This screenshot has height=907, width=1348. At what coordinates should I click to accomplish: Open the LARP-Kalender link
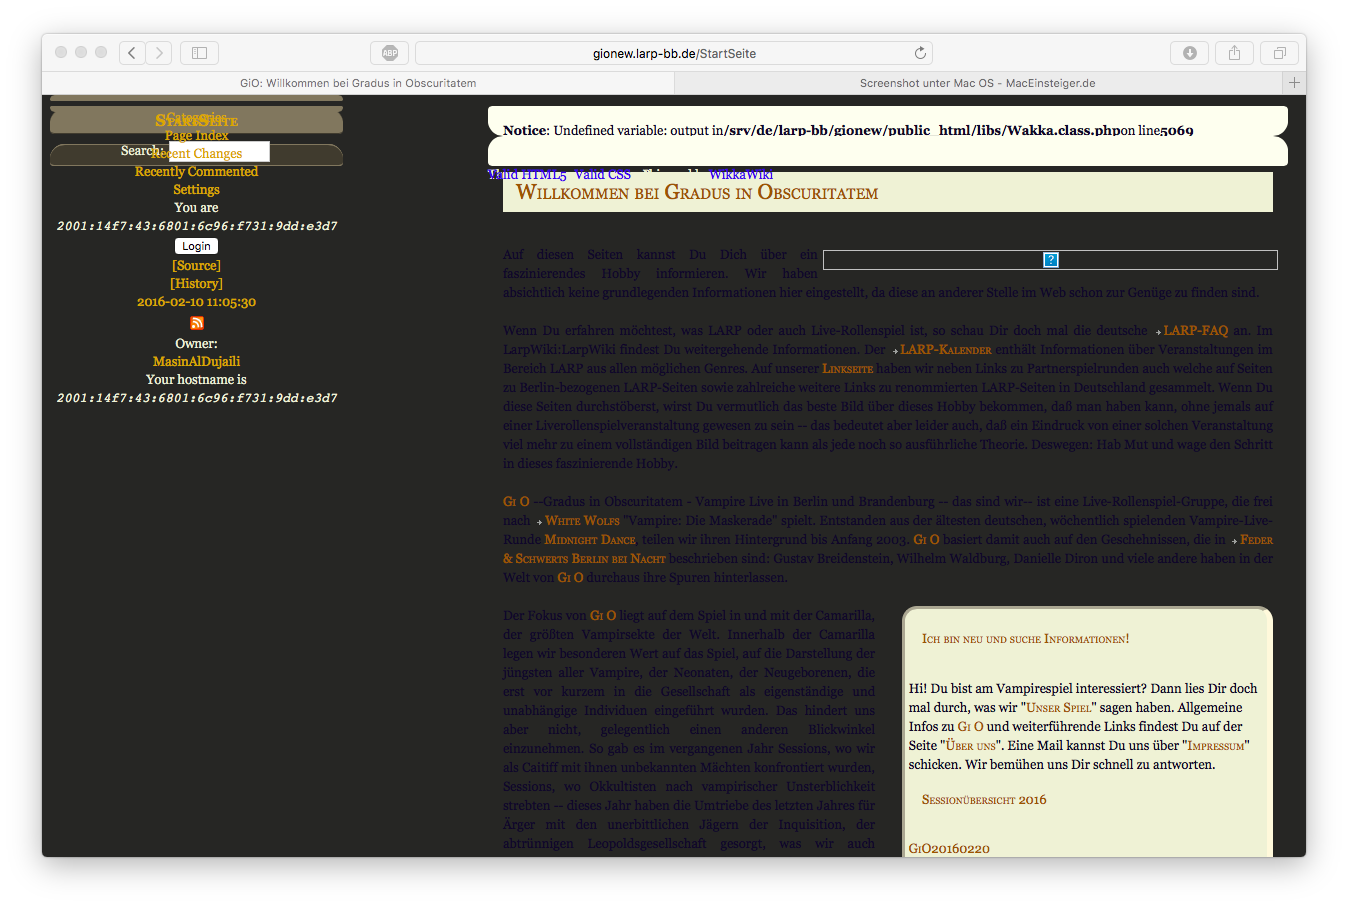946,350
